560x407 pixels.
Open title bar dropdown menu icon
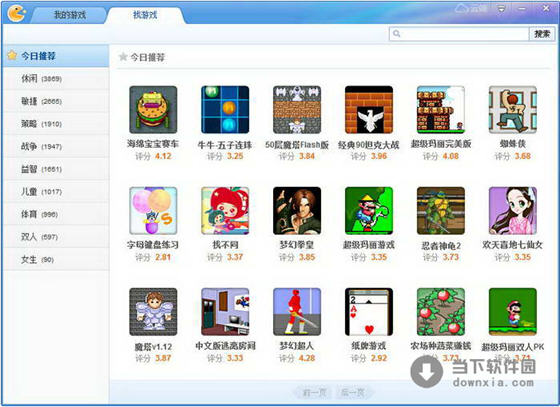tap(502, 8)
